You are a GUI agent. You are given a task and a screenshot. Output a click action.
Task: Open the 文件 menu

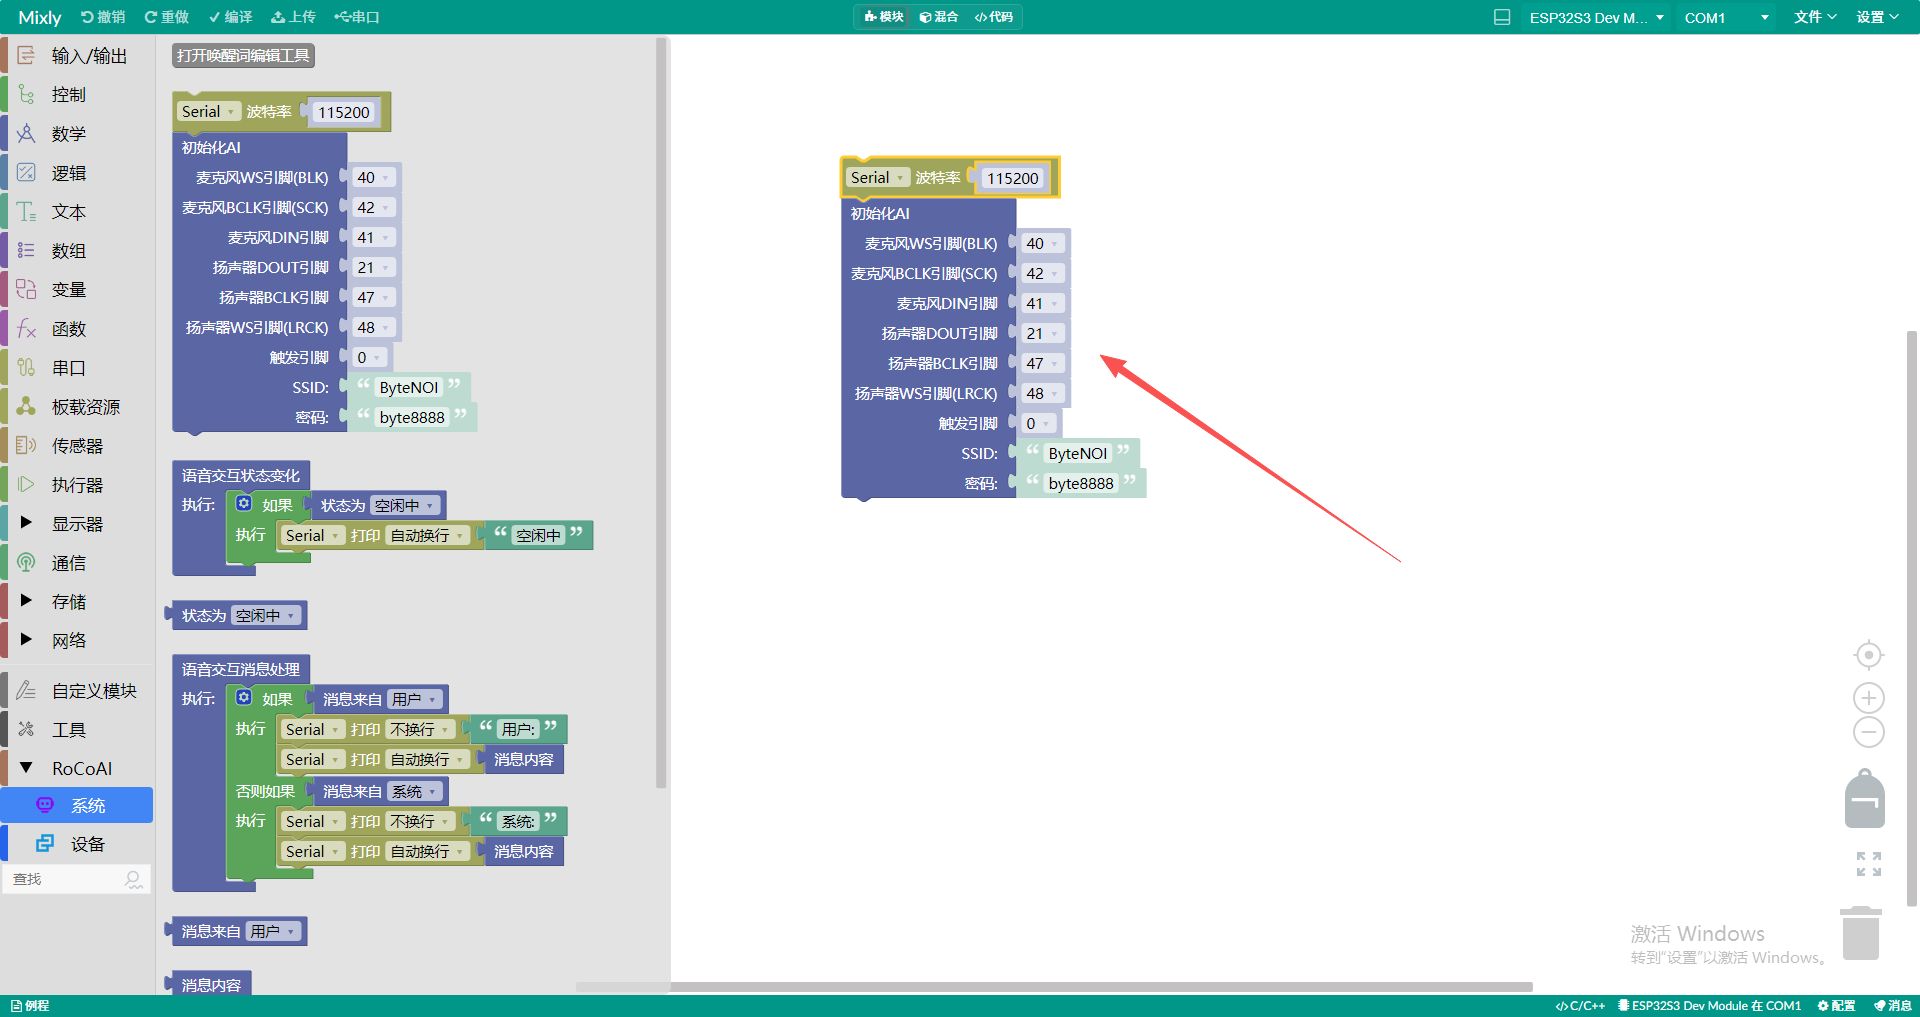(1814, 17)
